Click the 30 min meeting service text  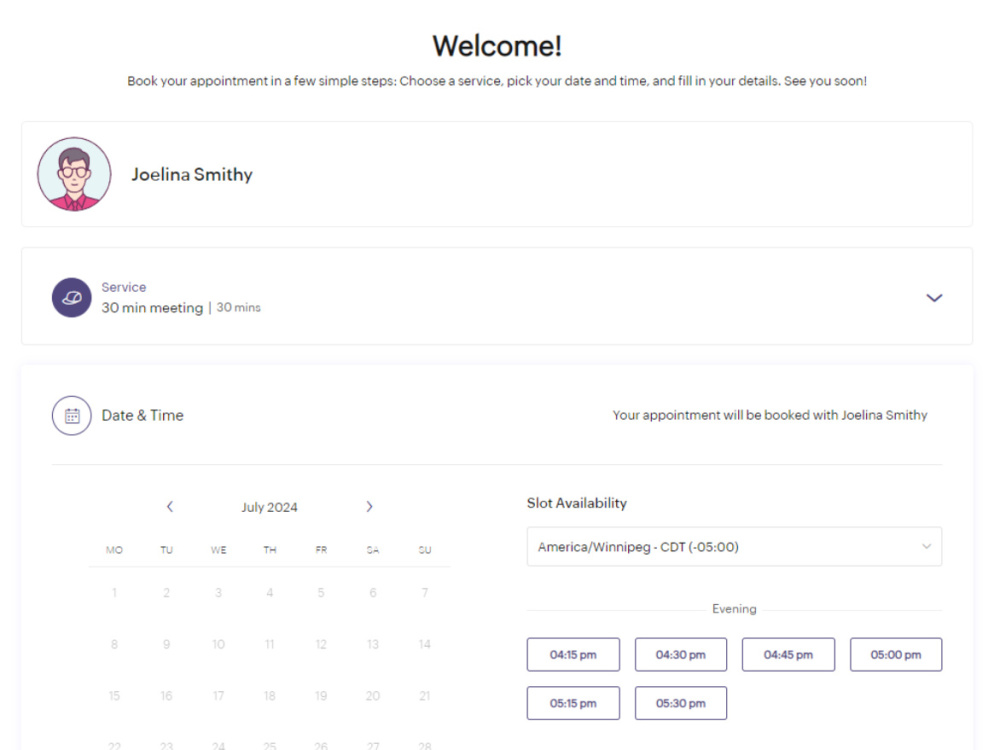(x=152, y=307)
